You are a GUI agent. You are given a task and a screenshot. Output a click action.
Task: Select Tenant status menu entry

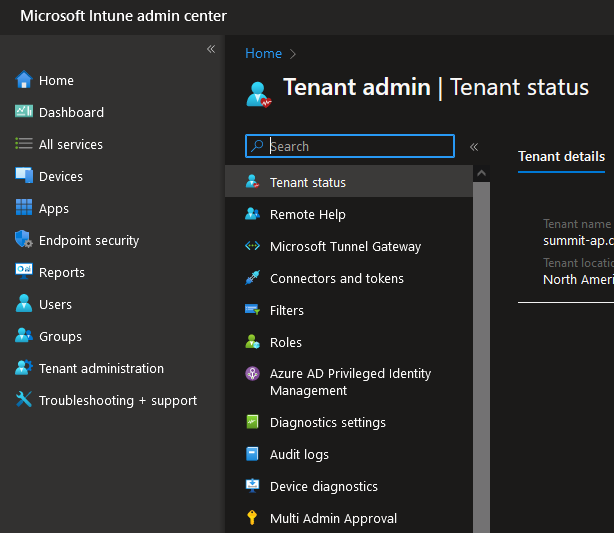(x=349, y=182)
